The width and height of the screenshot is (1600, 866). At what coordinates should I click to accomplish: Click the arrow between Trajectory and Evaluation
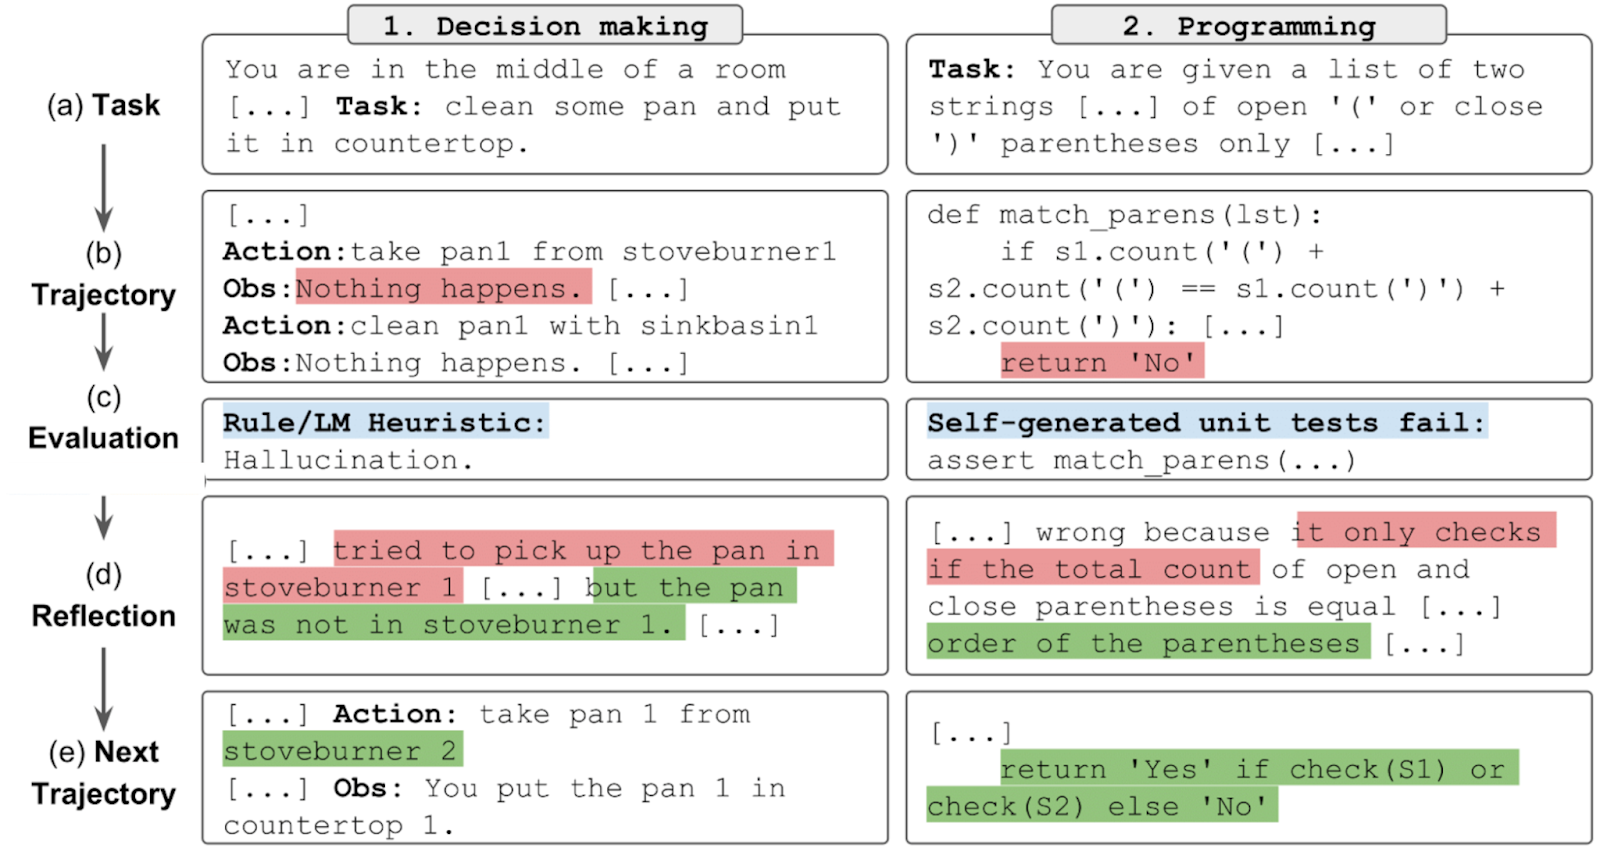pos(103,341)
